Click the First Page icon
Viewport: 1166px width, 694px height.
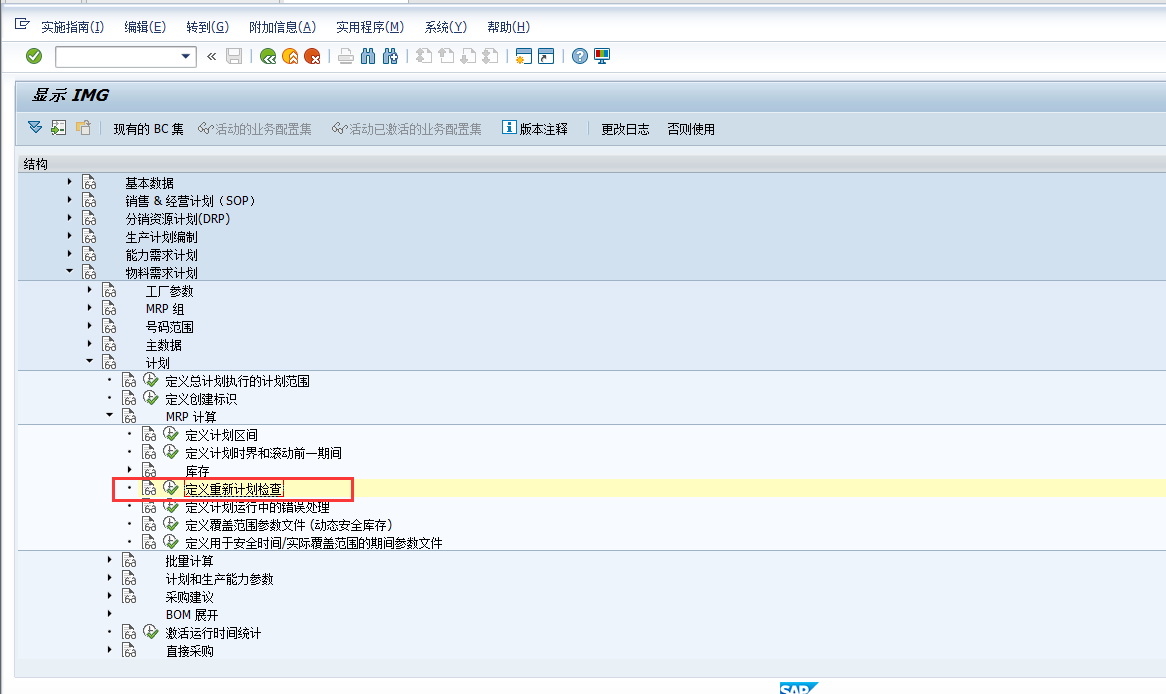point(424,56)
